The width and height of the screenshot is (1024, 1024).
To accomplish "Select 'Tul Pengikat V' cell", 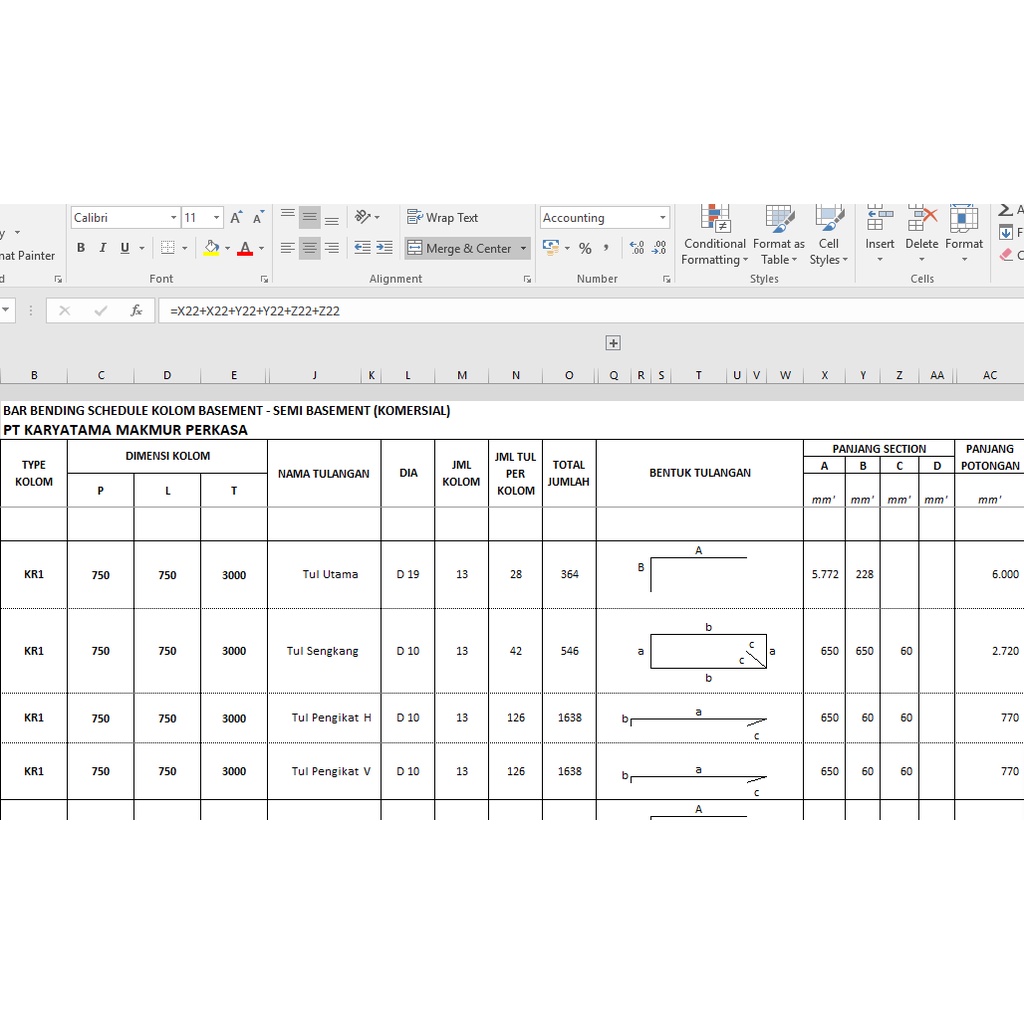I will (x=323, y=771).
